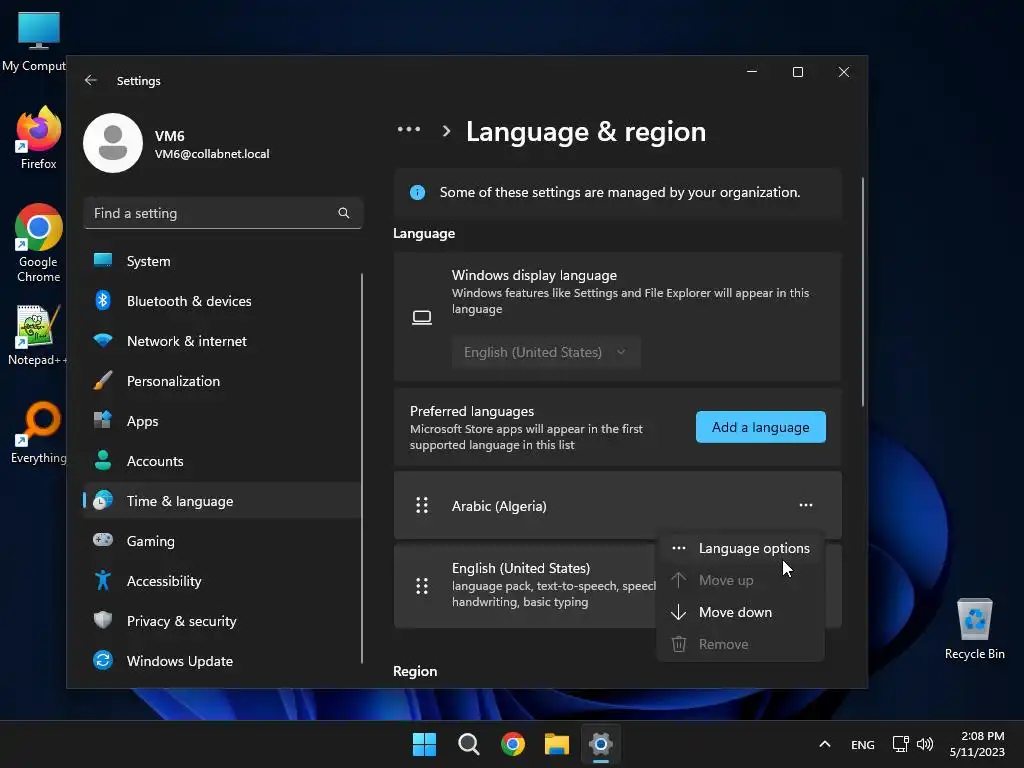The width and height of the screenshot is (1024, 768).
Task: Choose Move up in context menu
Action: point(740,580)
